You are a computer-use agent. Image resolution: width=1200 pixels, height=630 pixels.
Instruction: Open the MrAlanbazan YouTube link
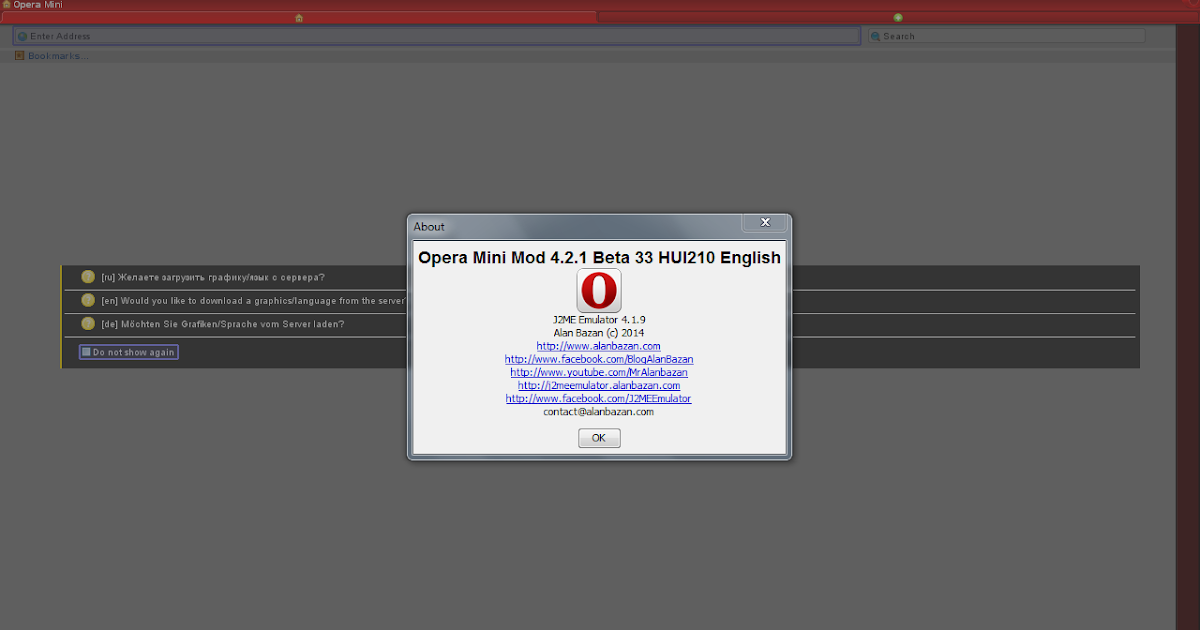tap(598, 372)
